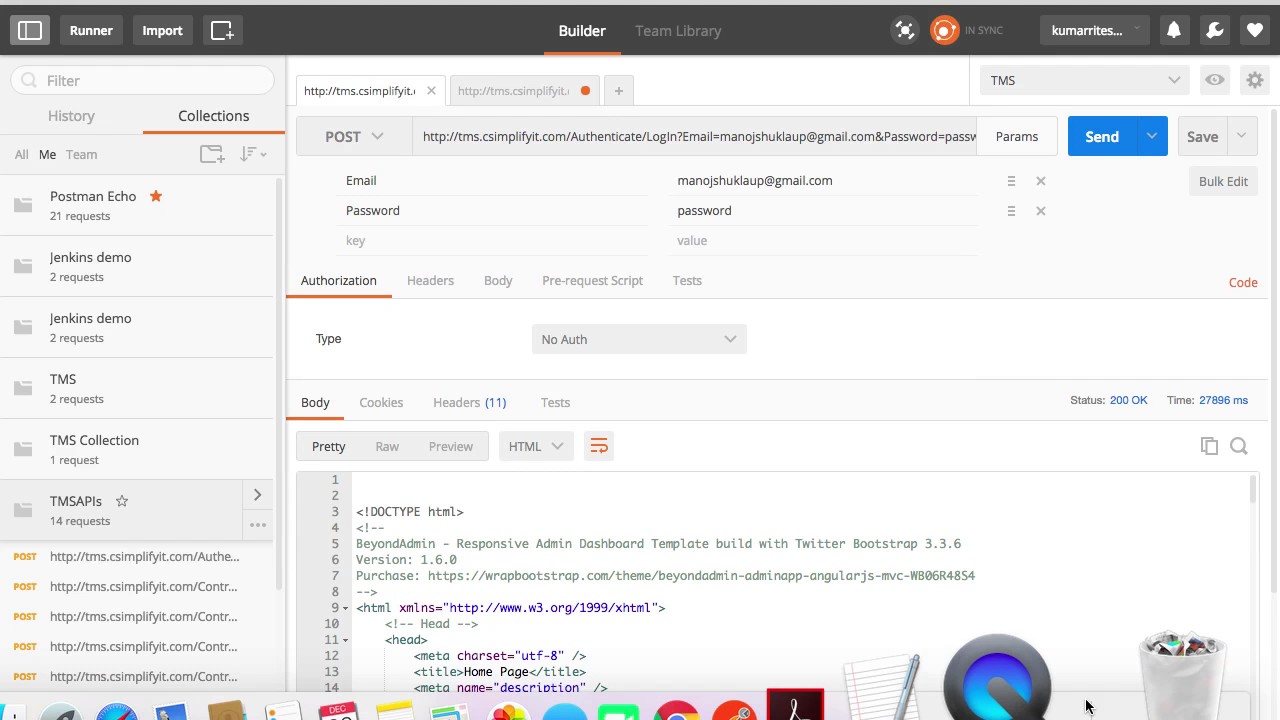
Task: Open the request Headers tab
Action: tap(430, 280)
